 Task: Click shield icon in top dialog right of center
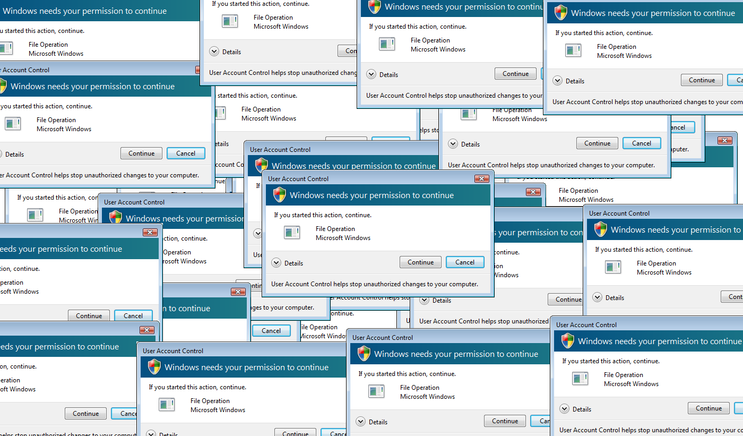point(374,7)
